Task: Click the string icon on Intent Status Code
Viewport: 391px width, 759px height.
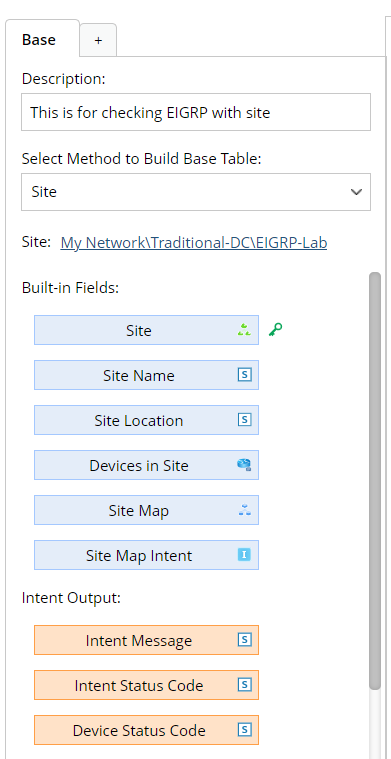Action: click(244, 685)
